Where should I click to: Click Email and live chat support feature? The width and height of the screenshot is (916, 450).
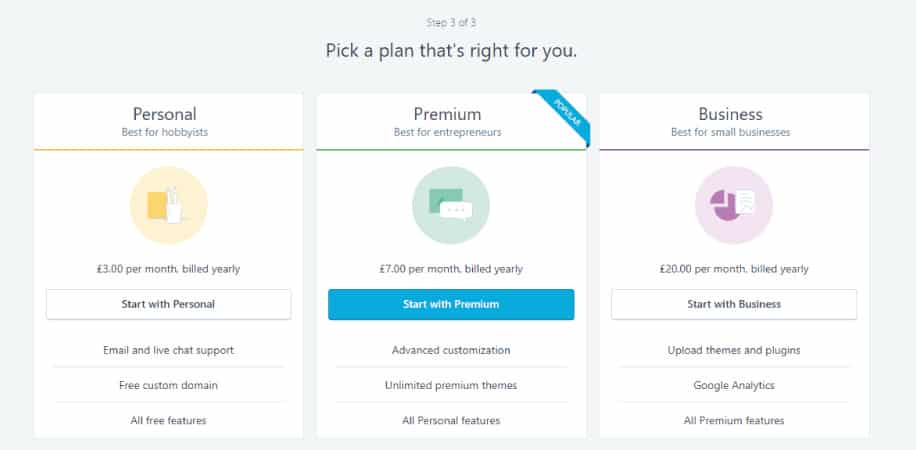[168, 350]
